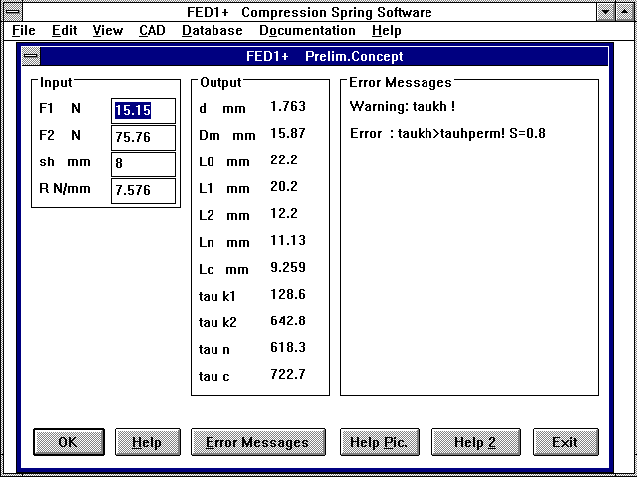Open the Documentation menu
This screenshot has height=478, width=637.
pos(307,31)
